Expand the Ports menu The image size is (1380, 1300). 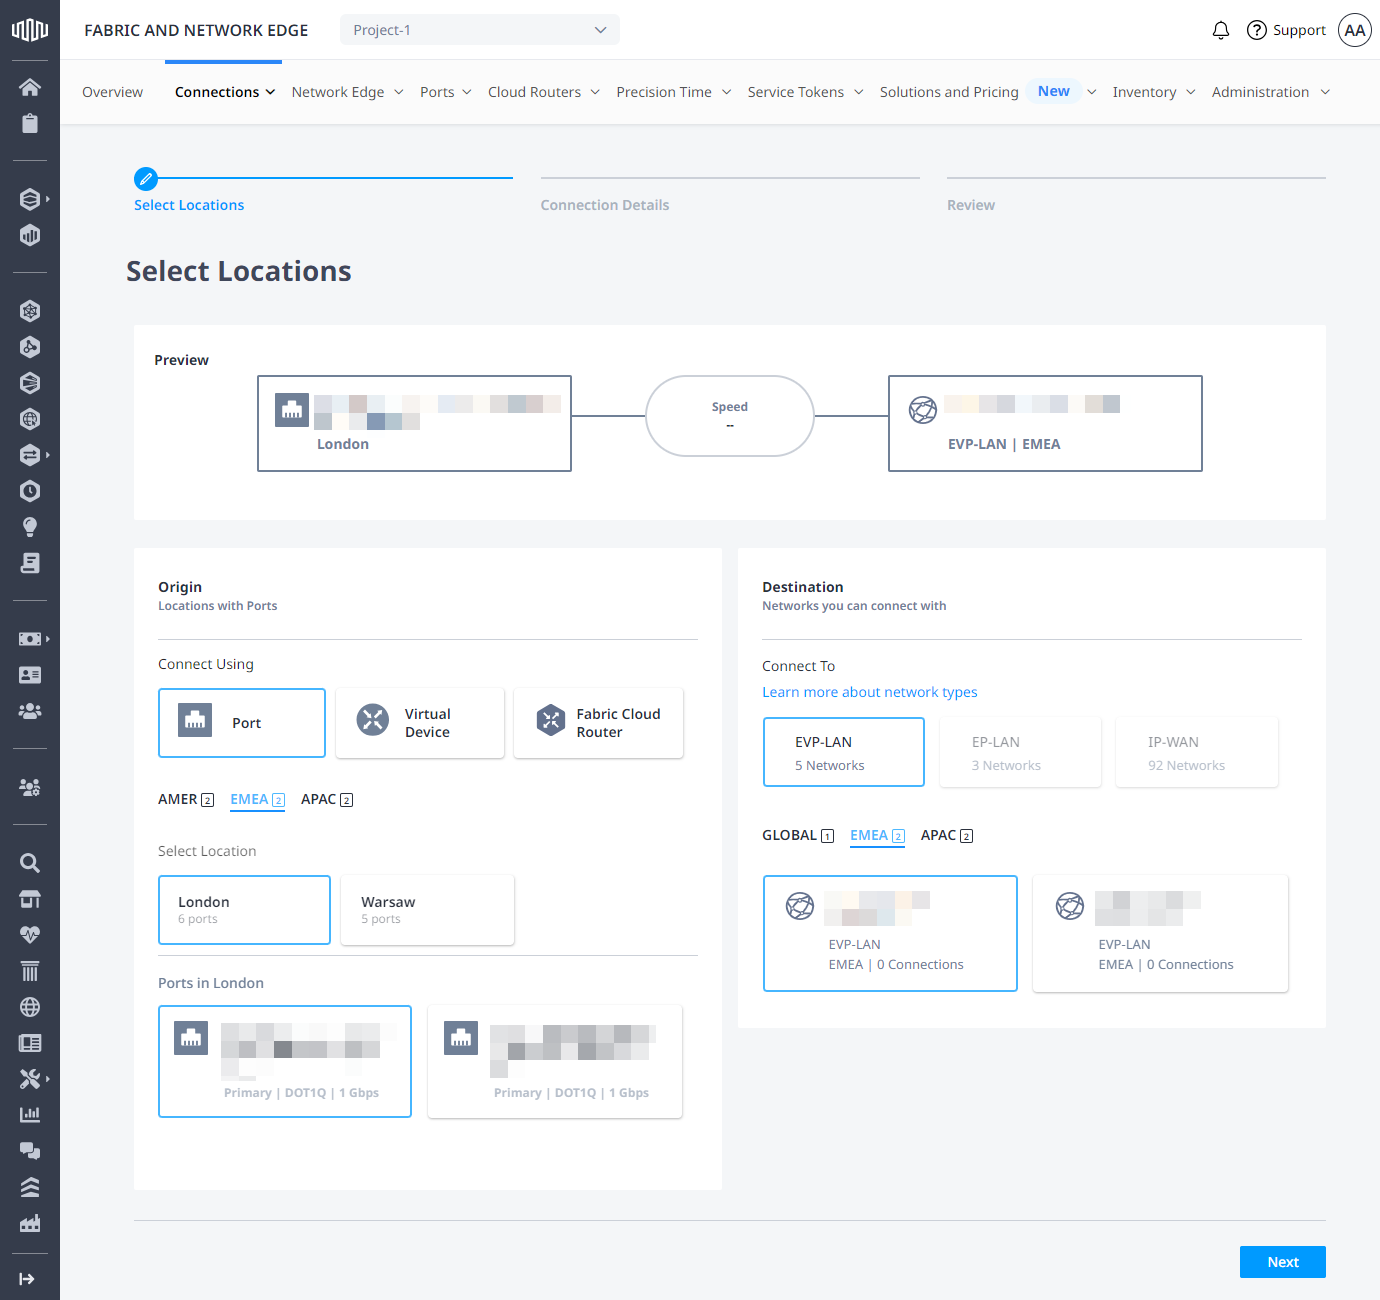(x=446, y=92)
